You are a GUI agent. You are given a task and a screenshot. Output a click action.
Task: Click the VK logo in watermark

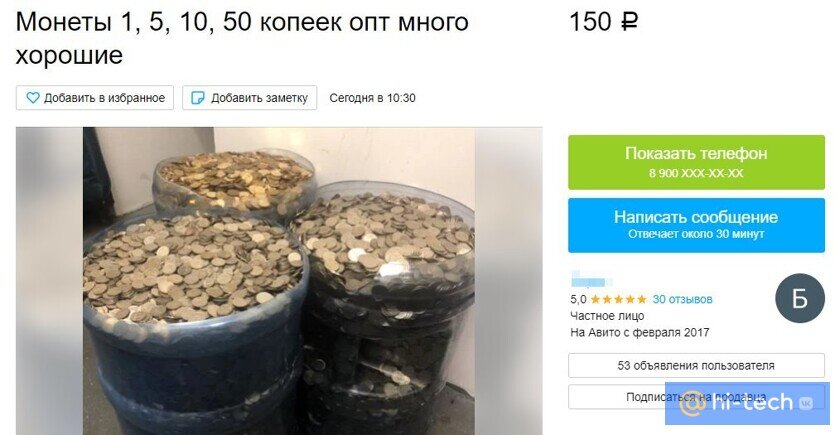(x=806, y=403)
